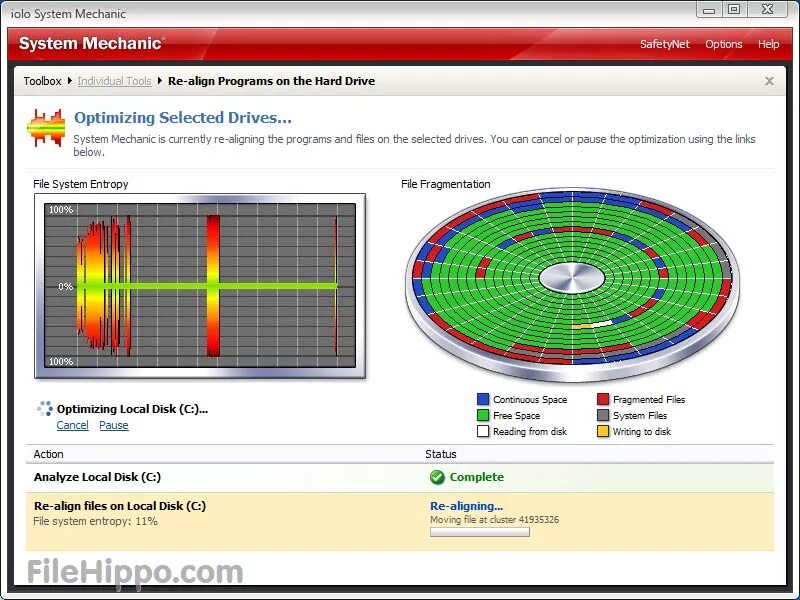Click the Free Space green swatch
This screenshot has height=600, width=800.
483,415
